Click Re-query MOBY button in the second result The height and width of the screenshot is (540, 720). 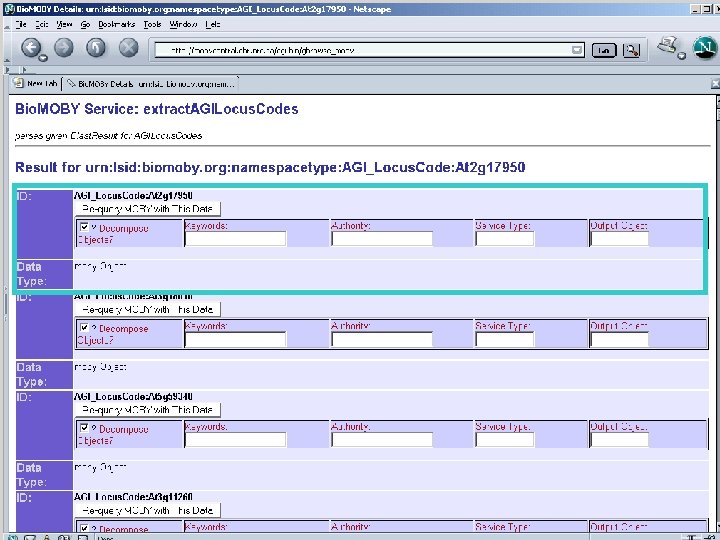[x=147, y=309]
